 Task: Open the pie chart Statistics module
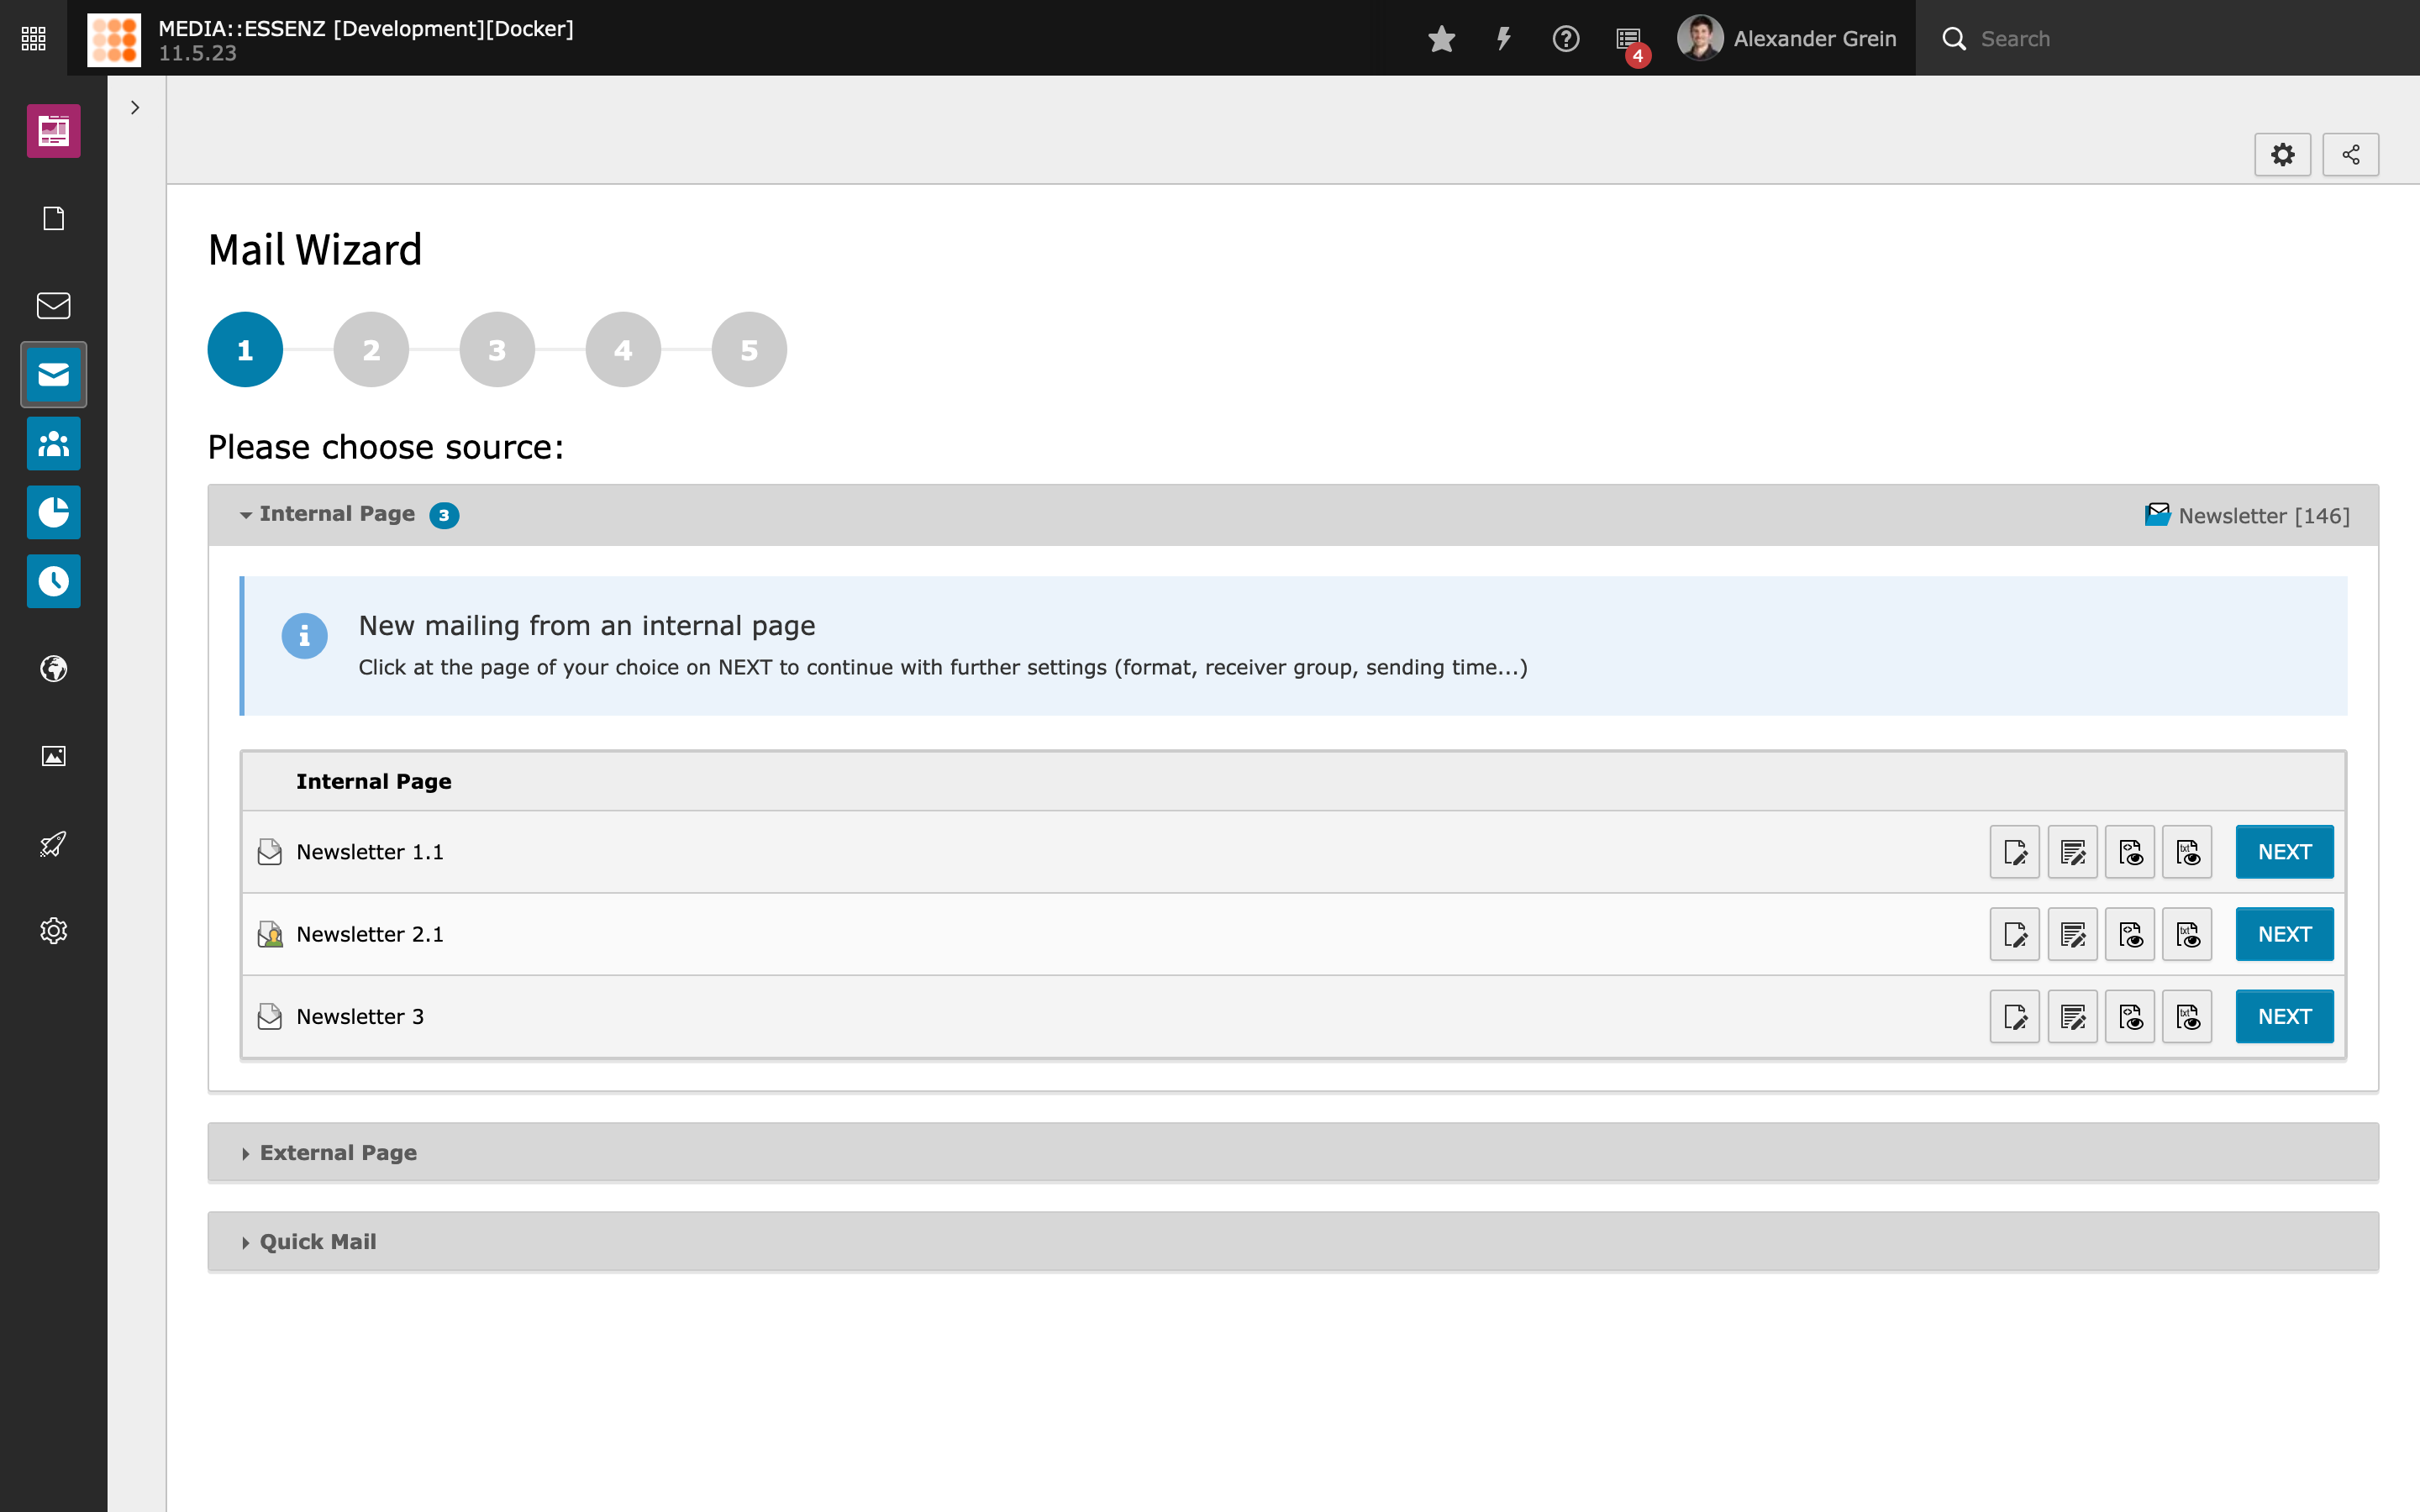pos(54,512)
